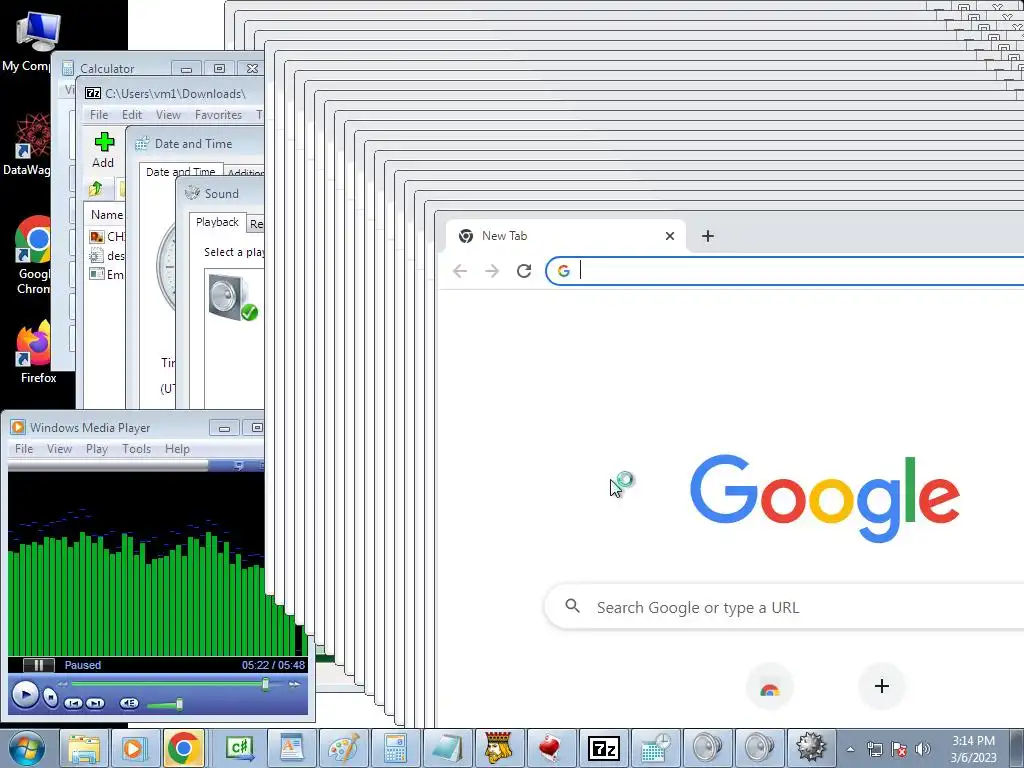This screenshot has width=1024, height=768.
Task: Switch to Calculator in the taskbar
Action: [x=395, y=748]
